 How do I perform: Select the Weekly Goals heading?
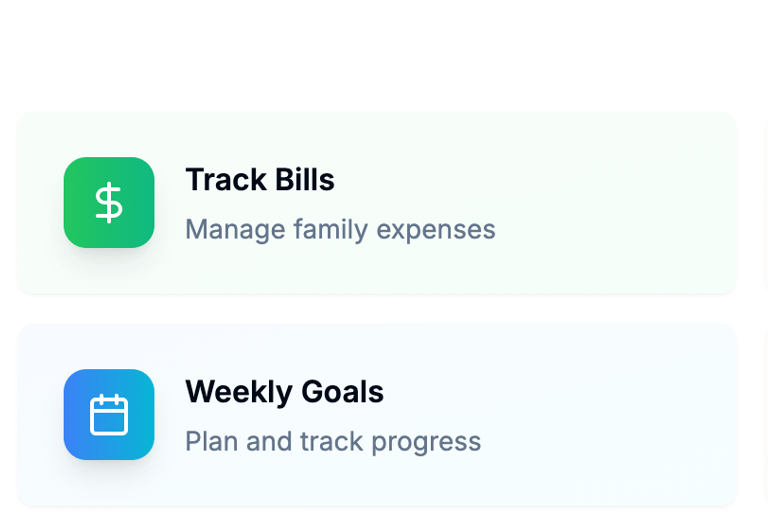coord(284,392)
